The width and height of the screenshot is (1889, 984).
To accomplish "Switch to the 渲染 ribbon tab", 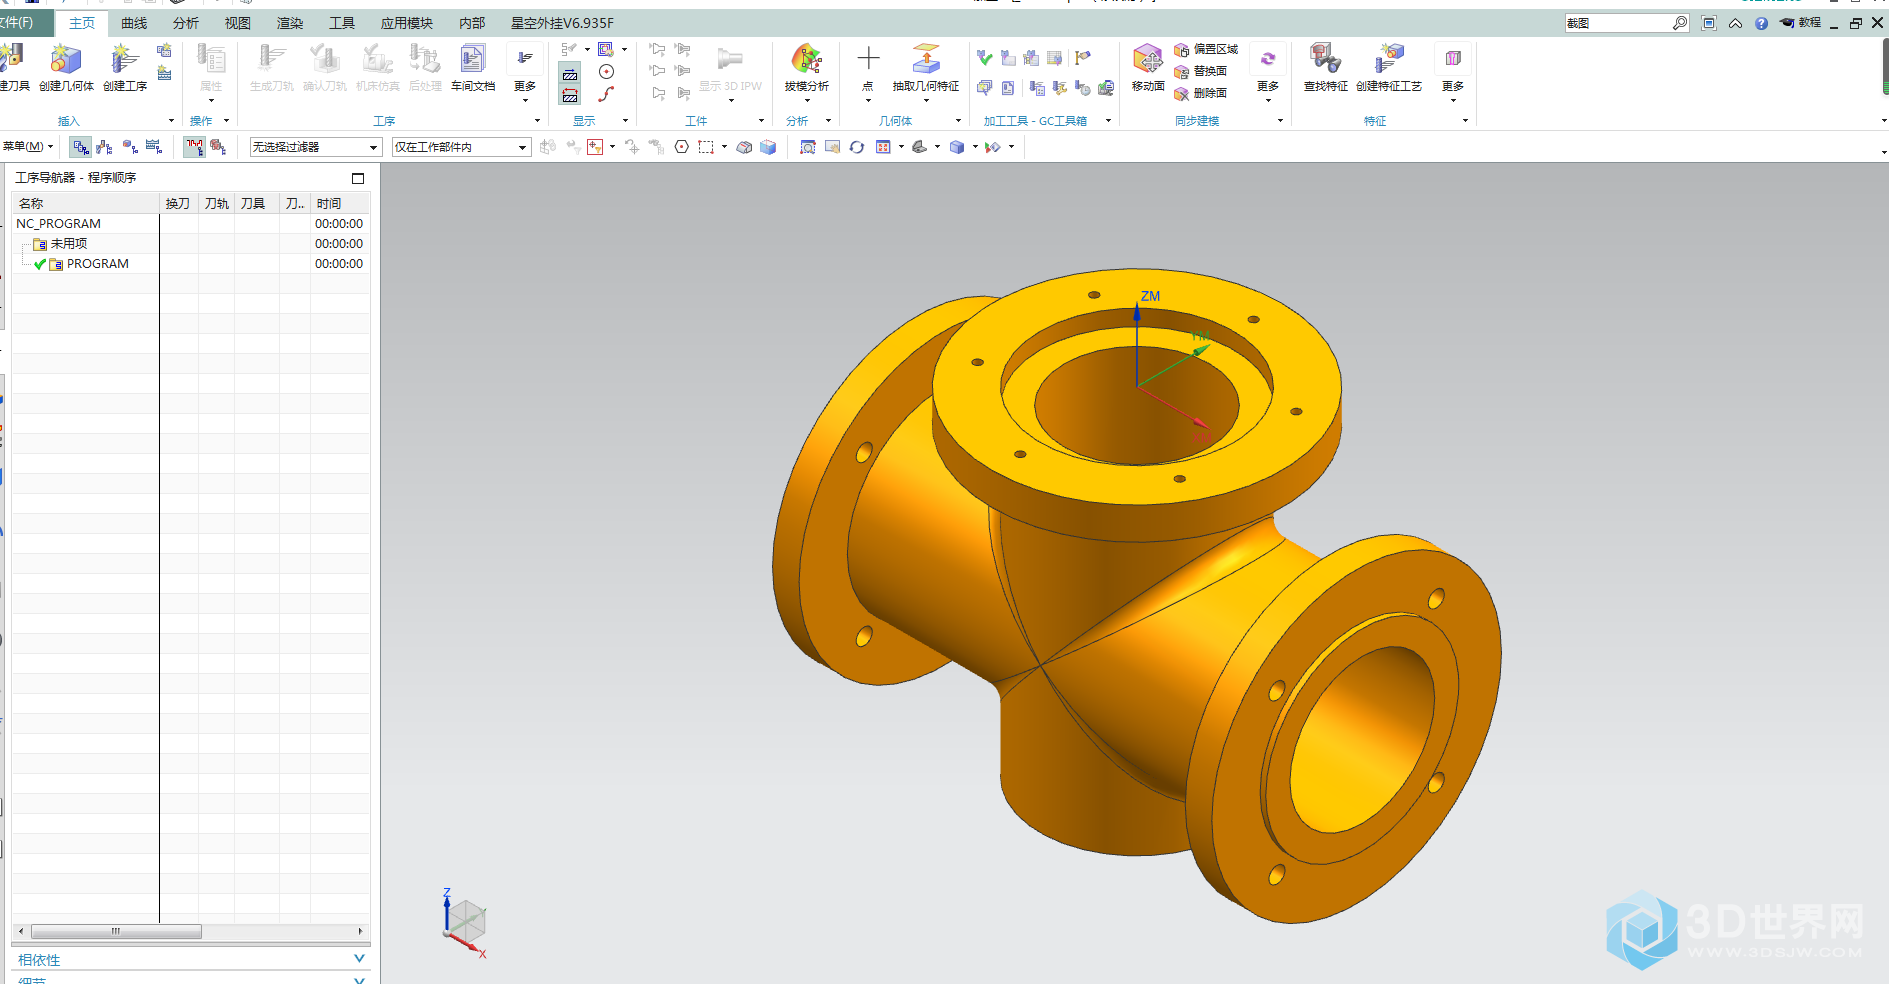I will click(290, 23).
